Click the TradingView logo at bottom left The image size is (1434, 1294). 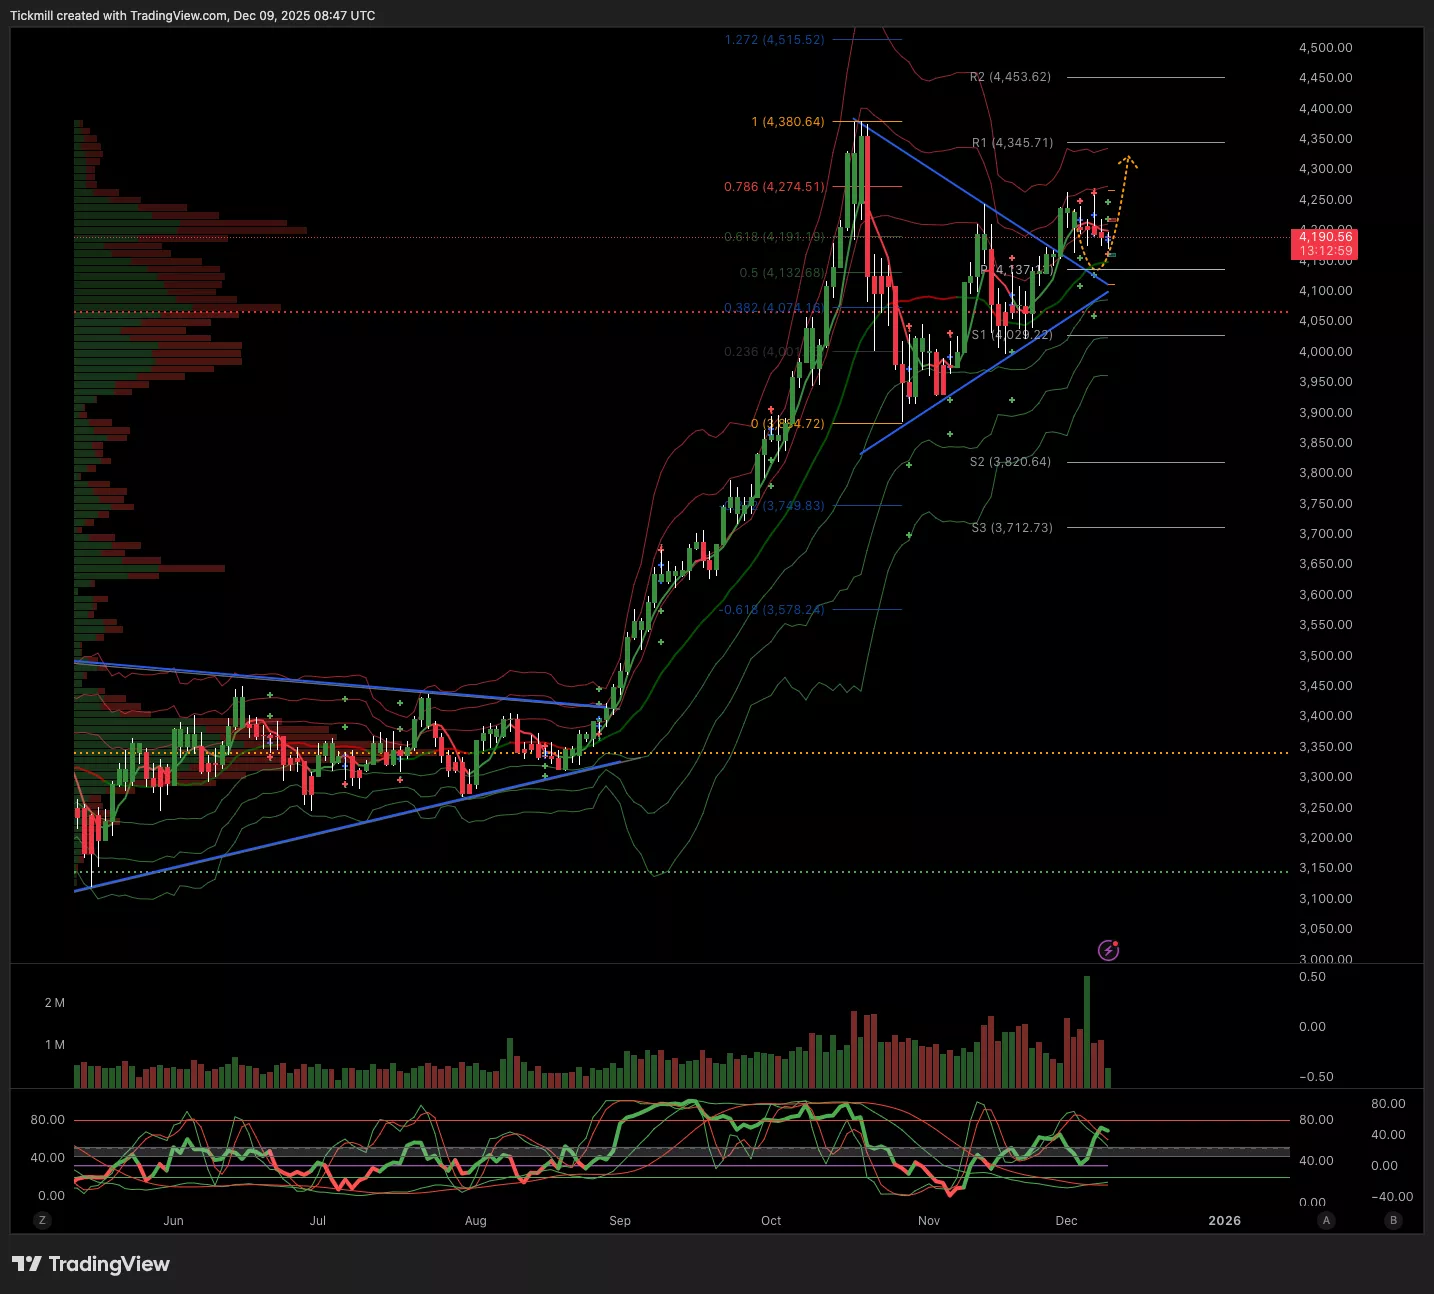coord(91,1264)
